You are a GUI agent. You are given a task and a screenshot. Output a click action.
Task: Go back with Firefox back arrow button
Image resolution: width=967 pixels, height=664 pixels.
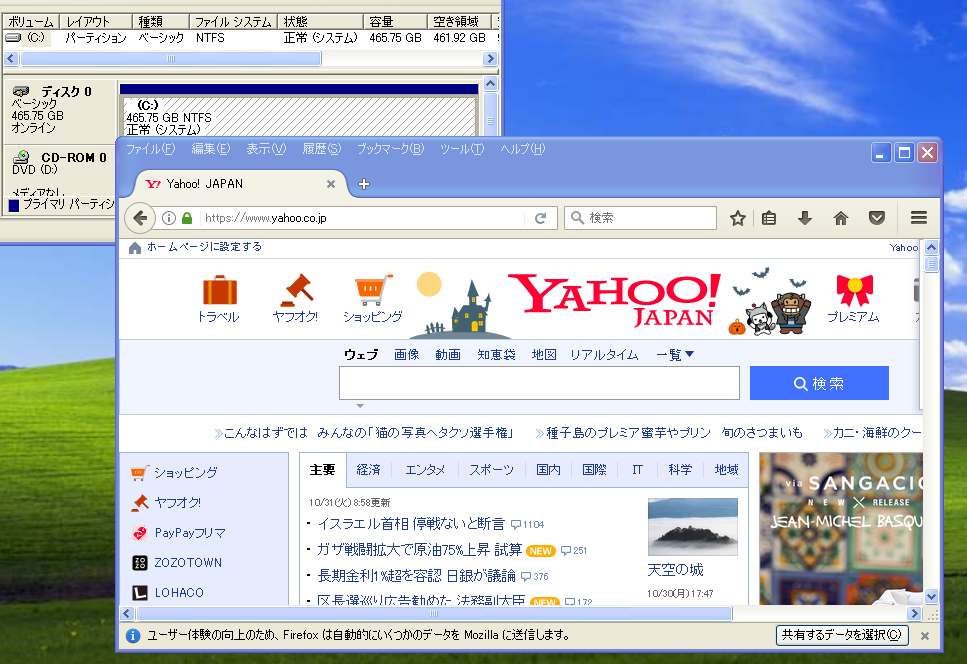pos(140,218)
